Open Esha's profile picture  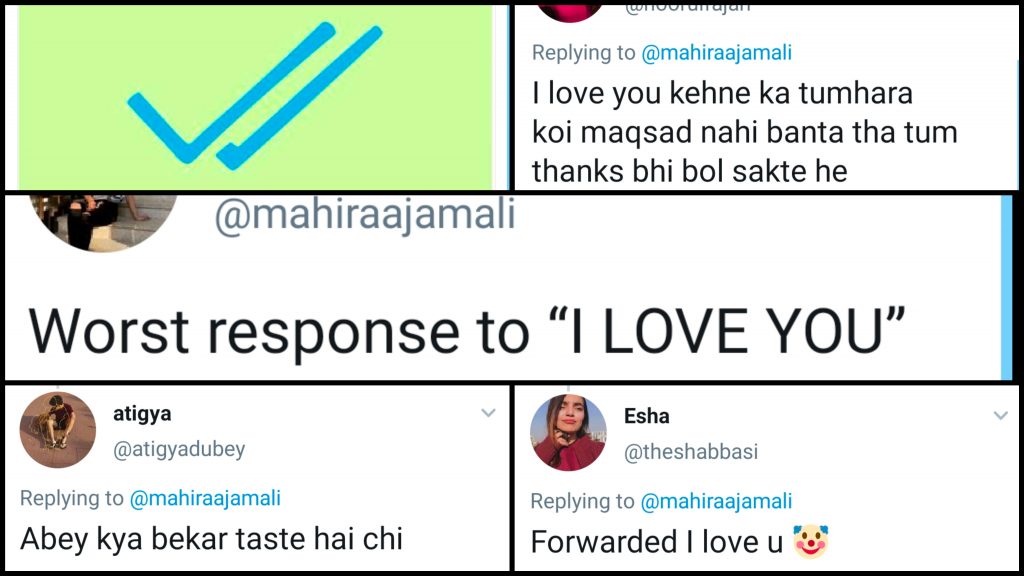point(568,432)
